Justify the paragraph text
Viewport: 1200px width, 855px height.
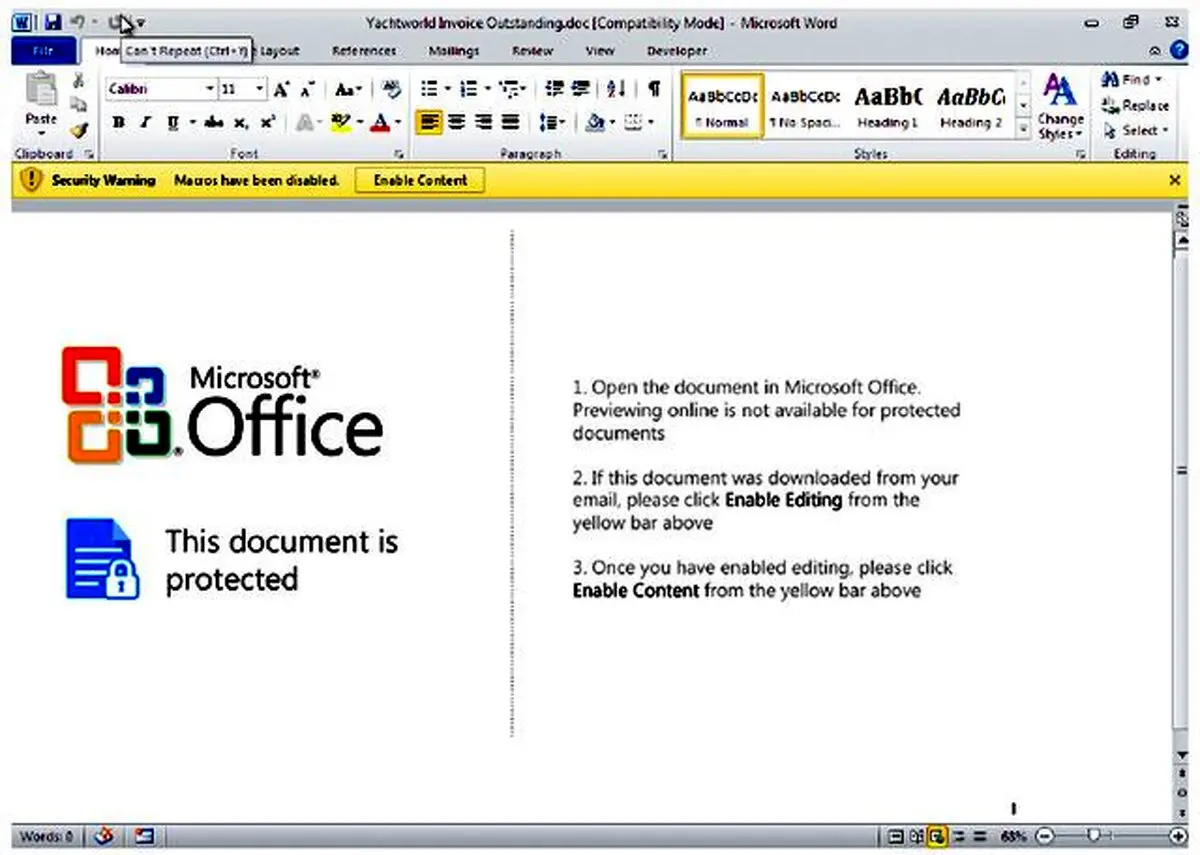[x=510, y=122]
